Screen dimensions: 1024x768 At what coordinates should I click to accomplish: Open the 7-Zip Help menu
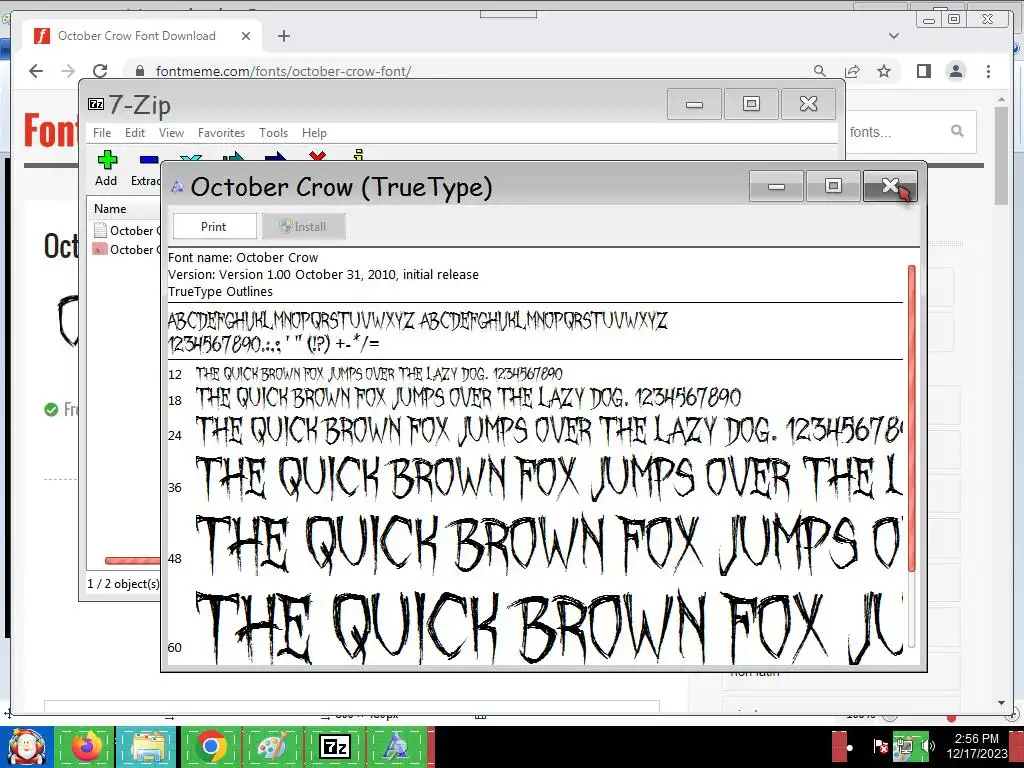(314, 133)
